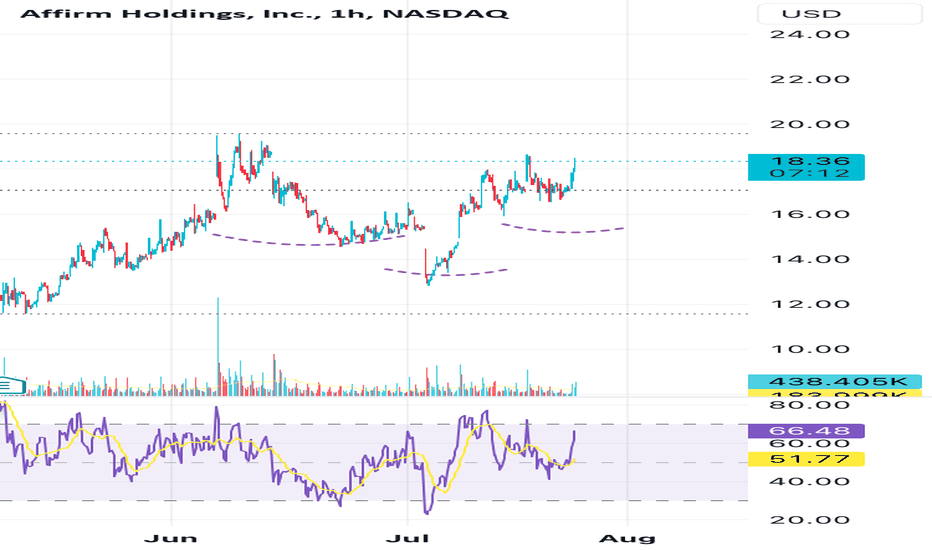Viewport: 932px width, 550px height.
Task: Click the 14.00 price axis label
Action: click(x=810, y=260)
